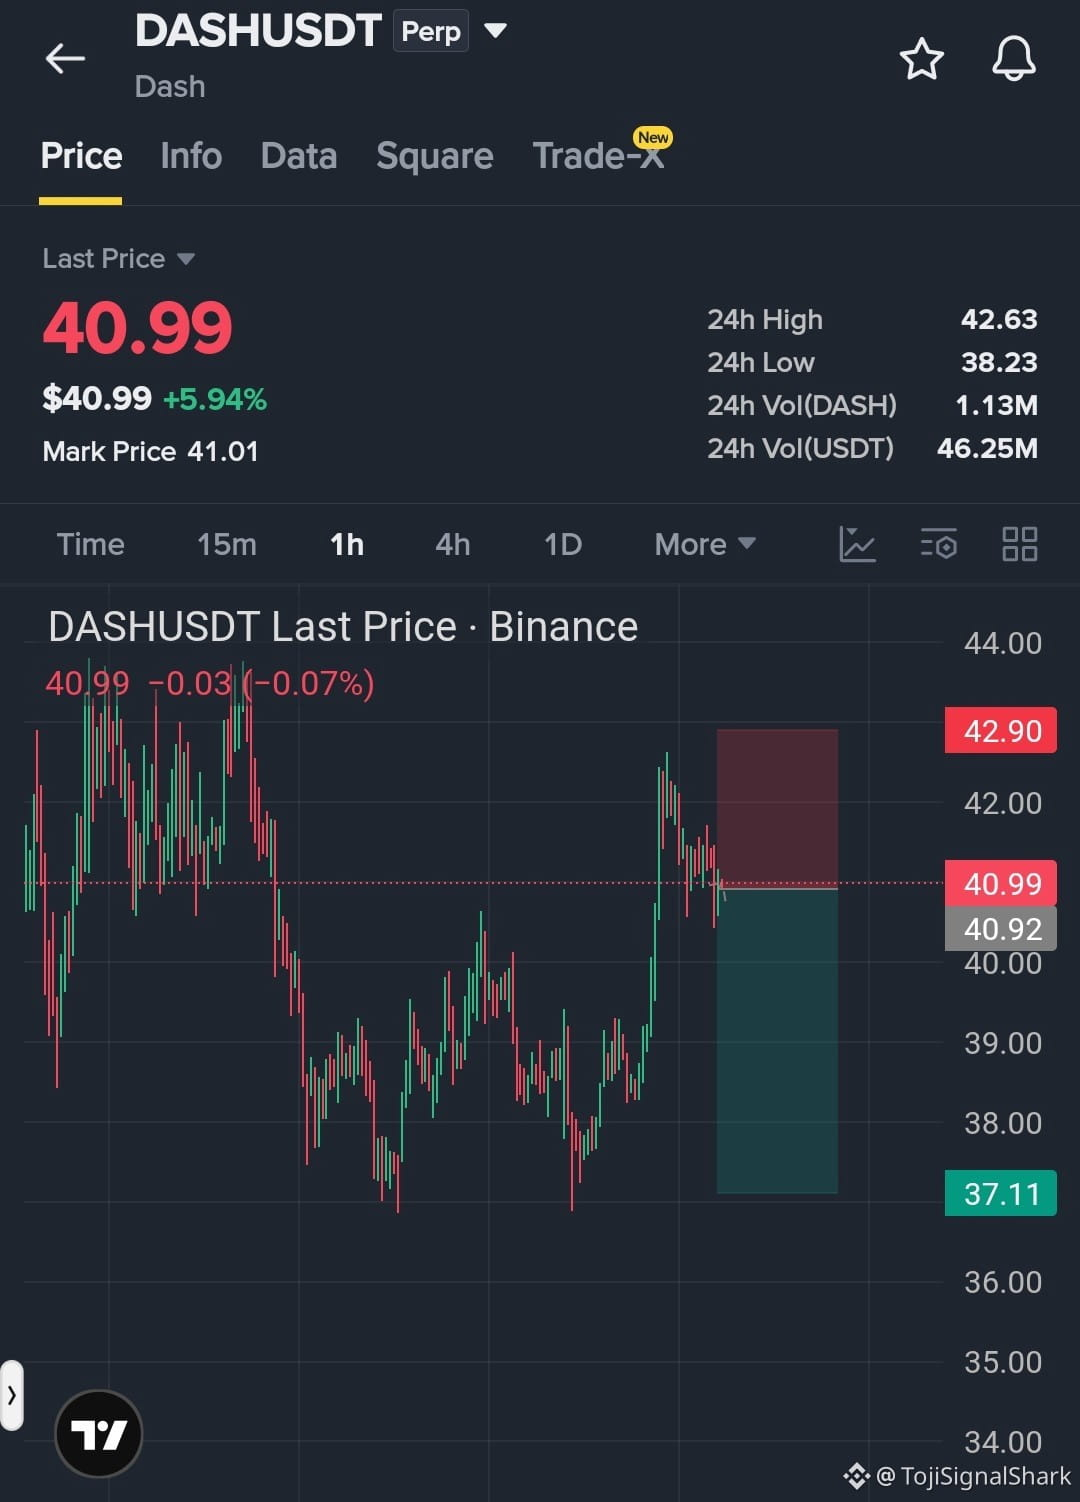Open the Last Price type dropdown
Viewport: 1080px width, 1502px height.
point(118,259)
